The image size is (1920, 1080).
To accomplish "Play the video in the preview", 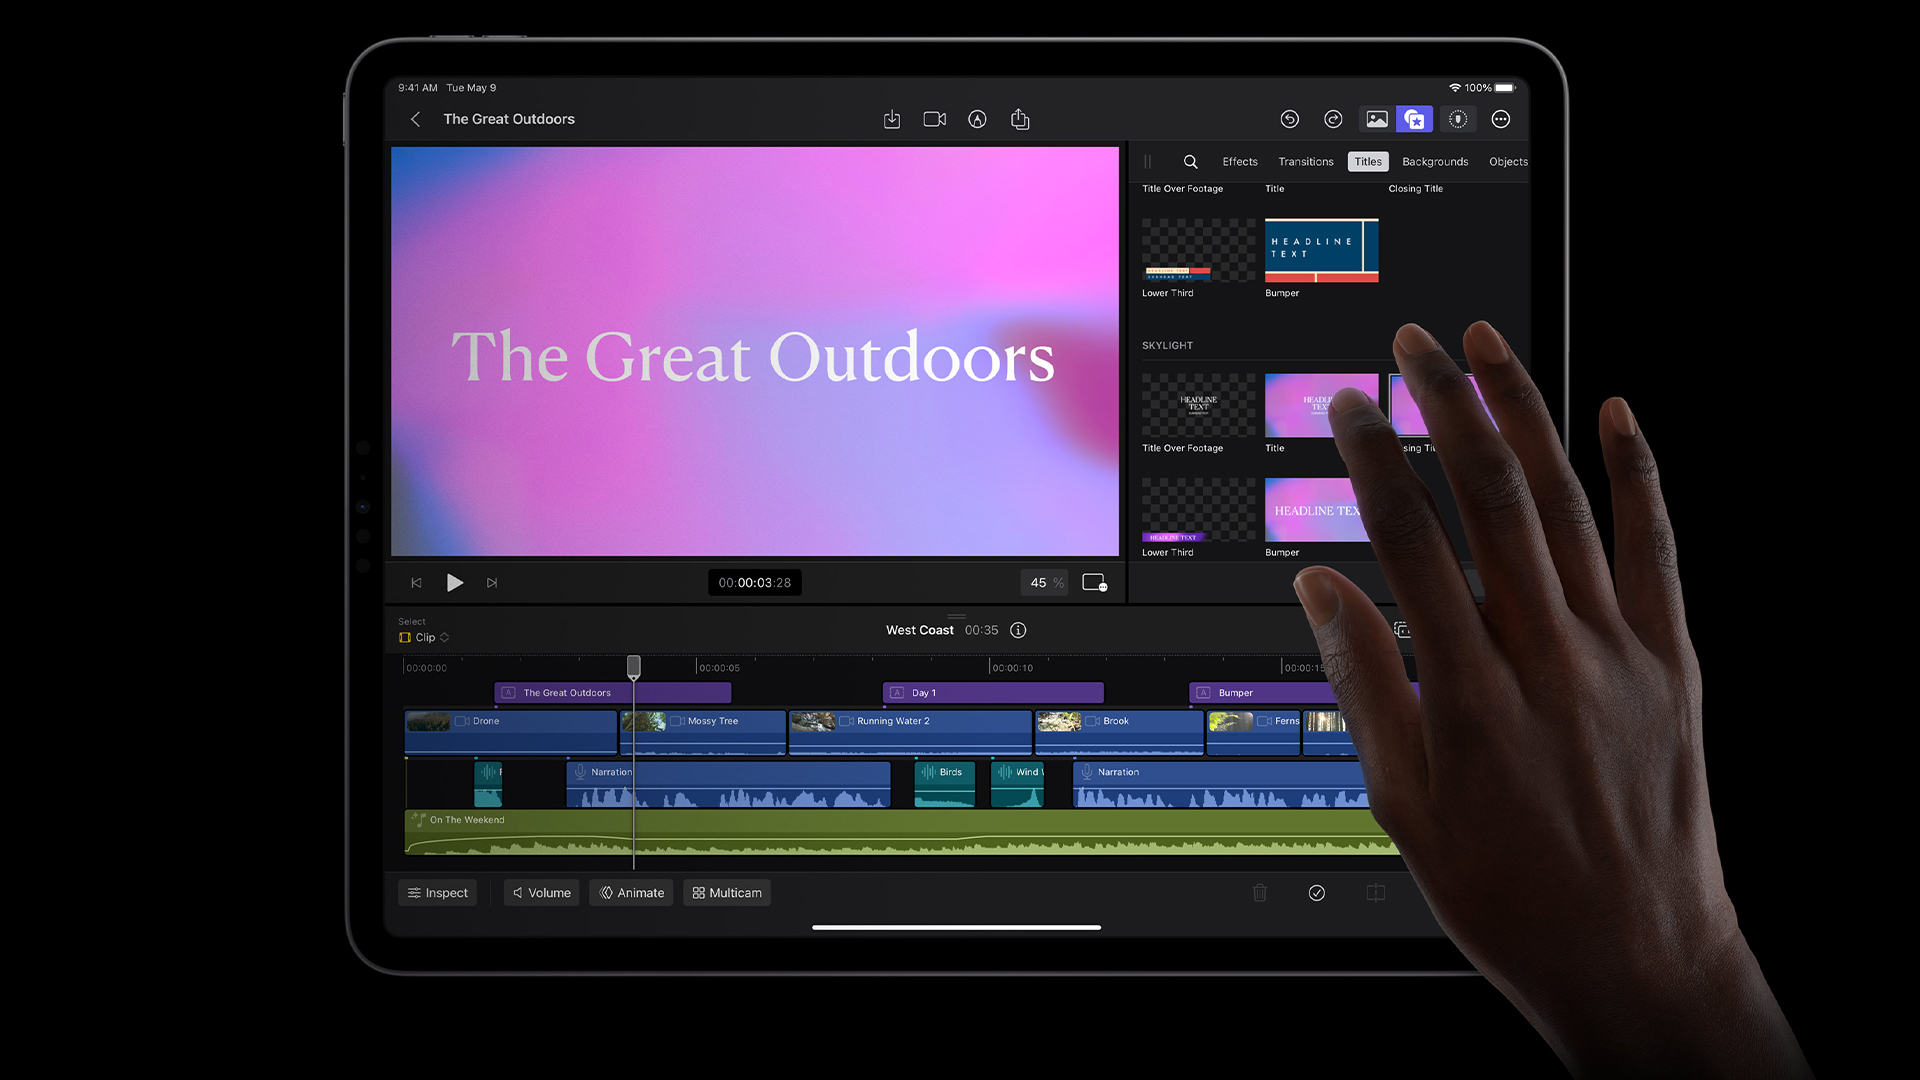I will click(x=454, y=582).
